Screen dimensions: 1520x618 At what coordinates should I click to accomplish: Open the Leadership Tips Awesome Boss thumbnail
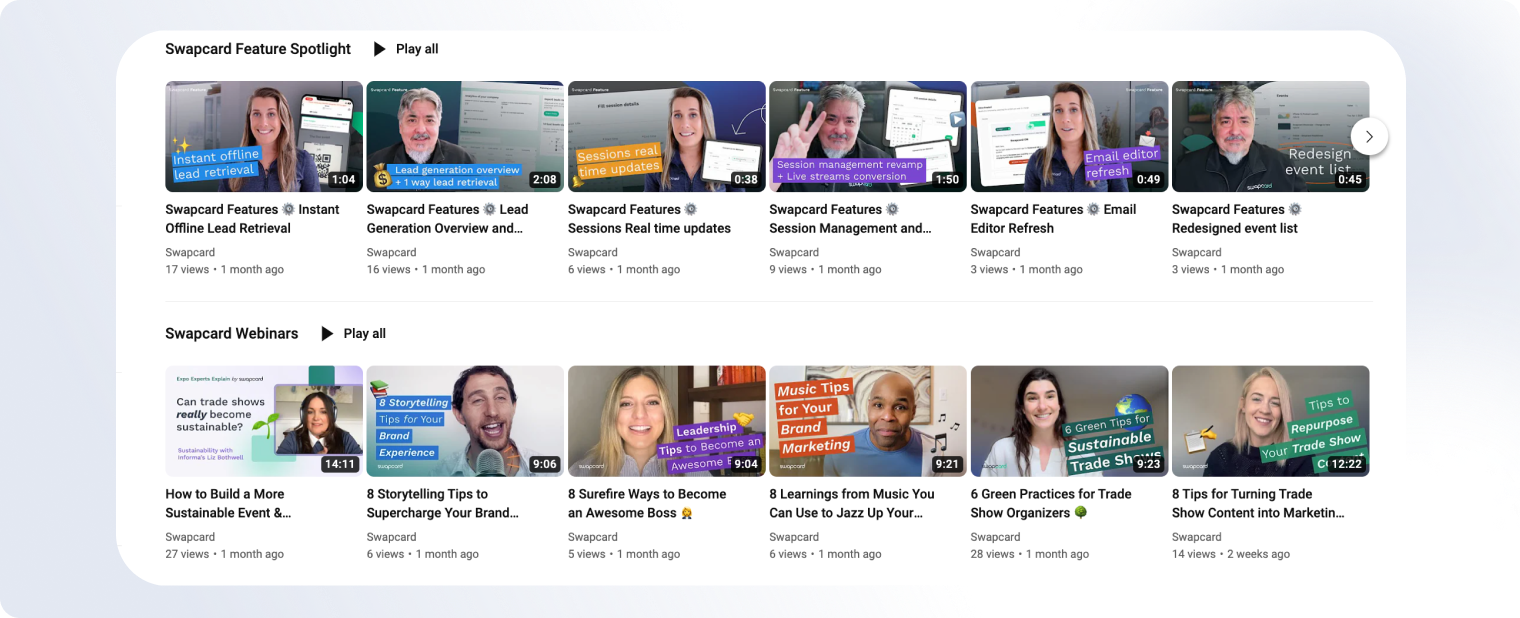pos(667,421)
